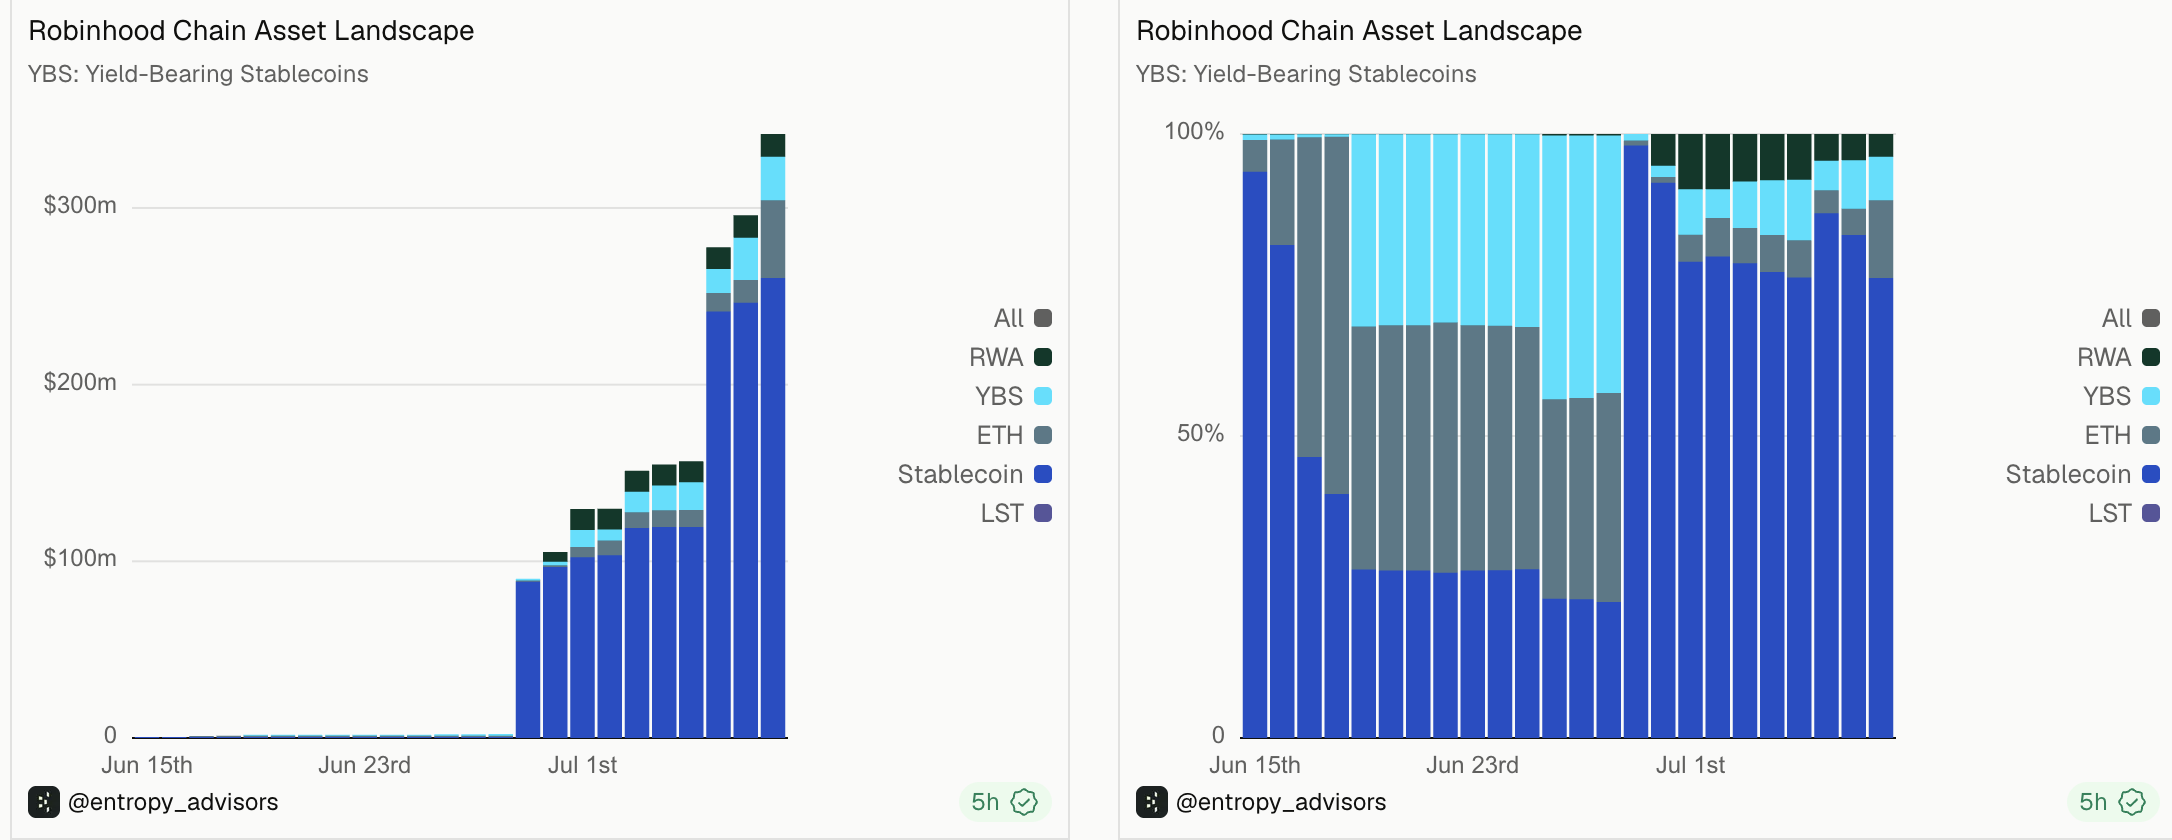Click the LST legend swatch in left chart
This screenshot has height=840, width=2172.
pyautogui.click(x=1043, y=513)
